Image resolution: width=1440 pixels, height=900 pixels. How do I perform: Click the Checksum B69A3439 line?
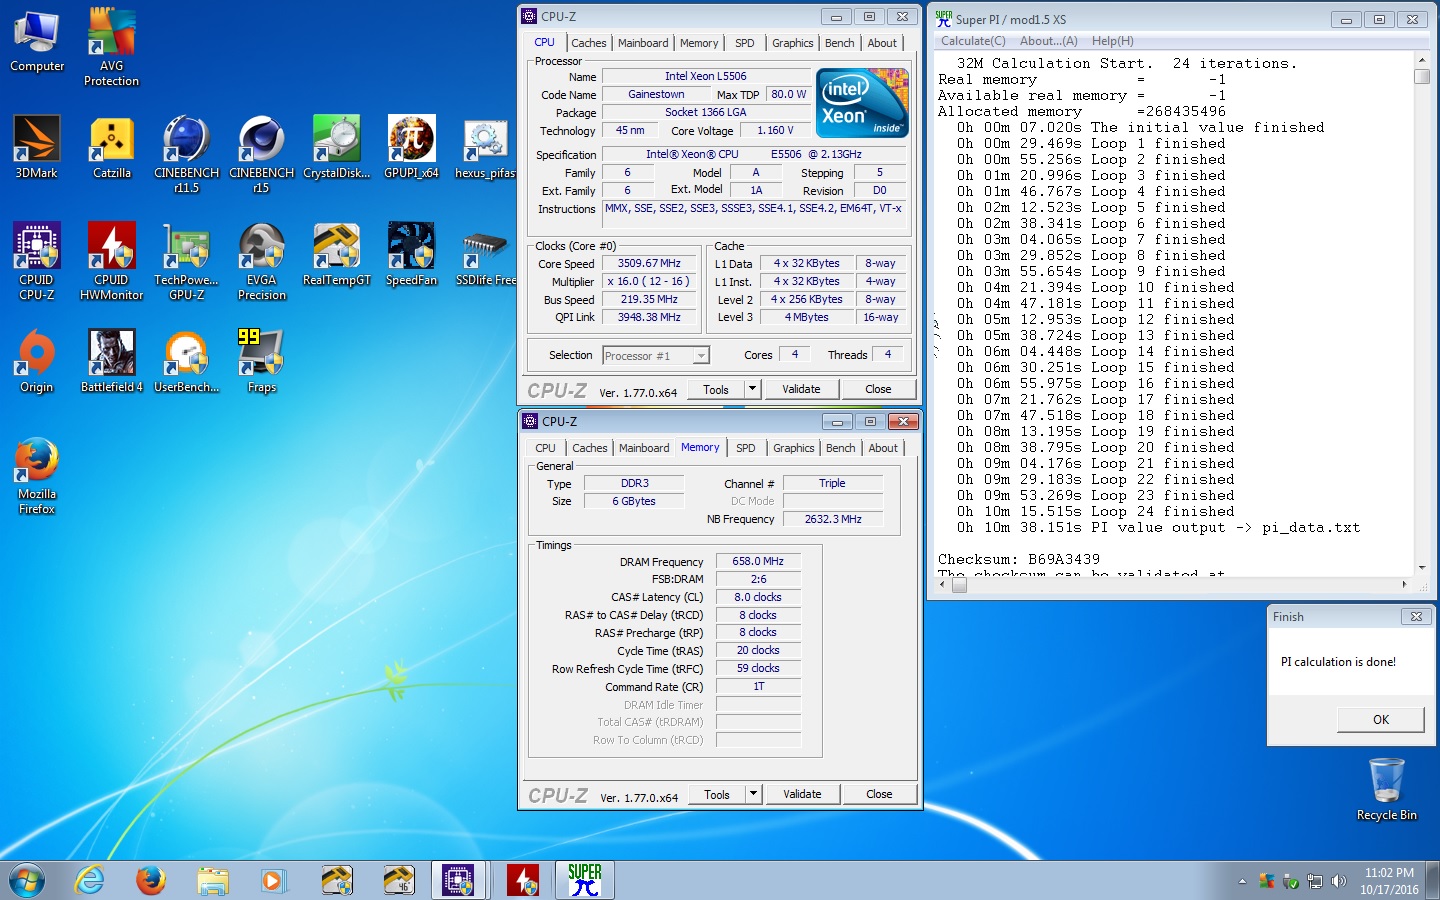(1019, 559)
